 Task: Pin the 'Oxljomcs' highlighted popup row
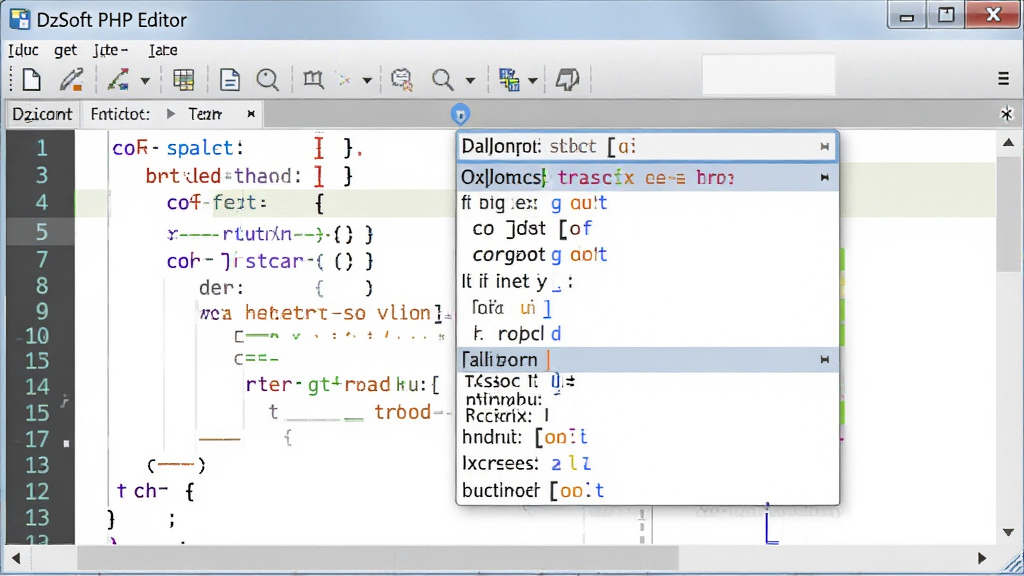coord(825,177)
